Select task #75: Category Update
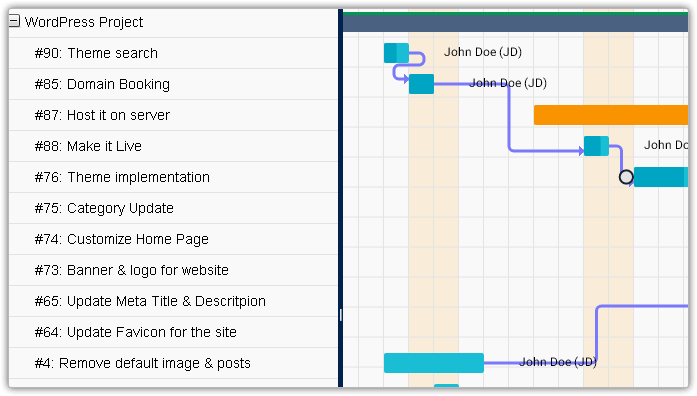Viewport: 697px width, 396px height. click(x=173, y=208)
